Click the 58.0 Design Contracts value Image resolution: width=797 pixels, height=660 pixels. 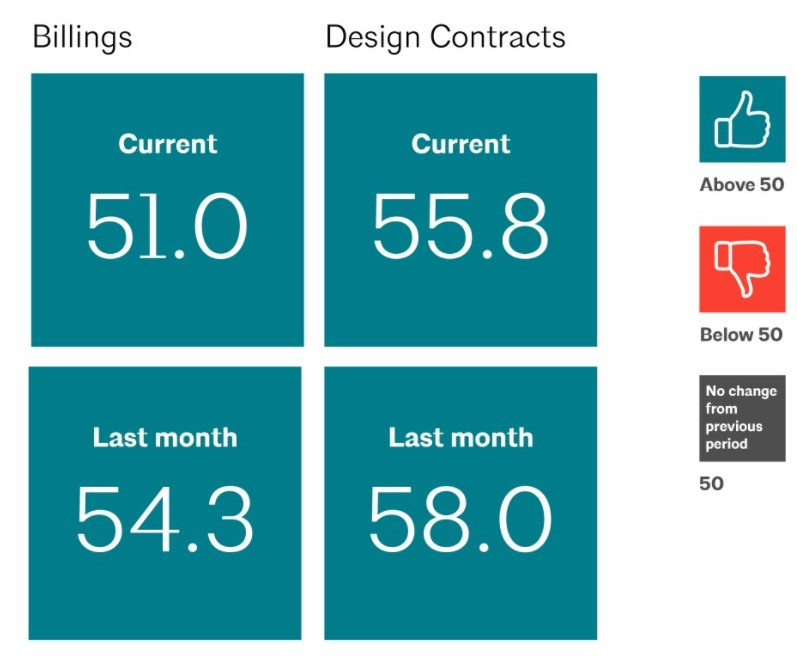pos(460,520)
